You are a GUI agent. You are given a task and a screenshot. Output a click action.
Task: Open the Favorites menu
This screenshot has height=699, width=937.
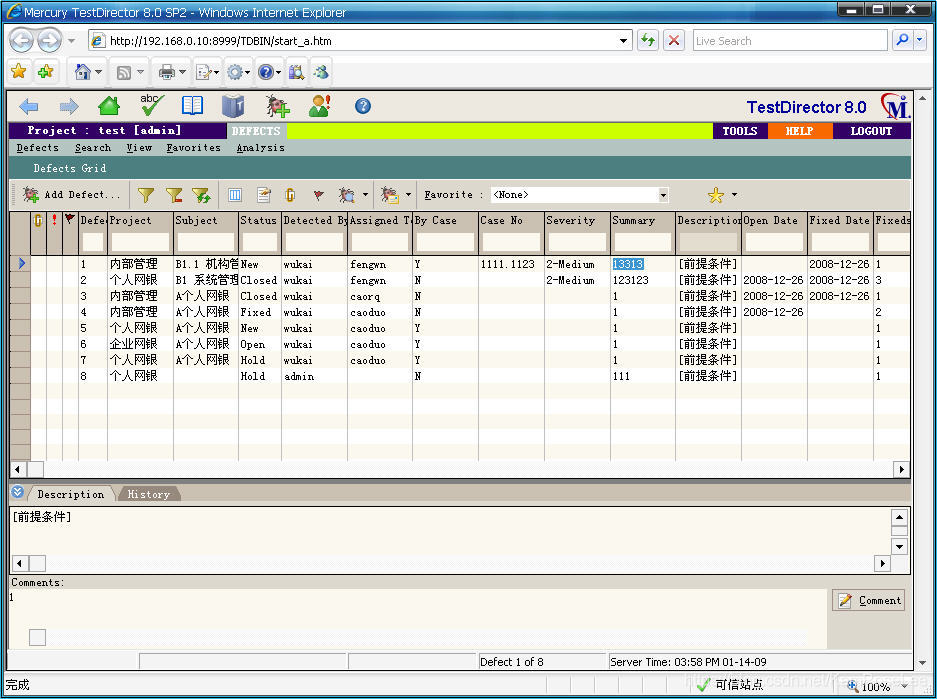(x=194, y=148)
